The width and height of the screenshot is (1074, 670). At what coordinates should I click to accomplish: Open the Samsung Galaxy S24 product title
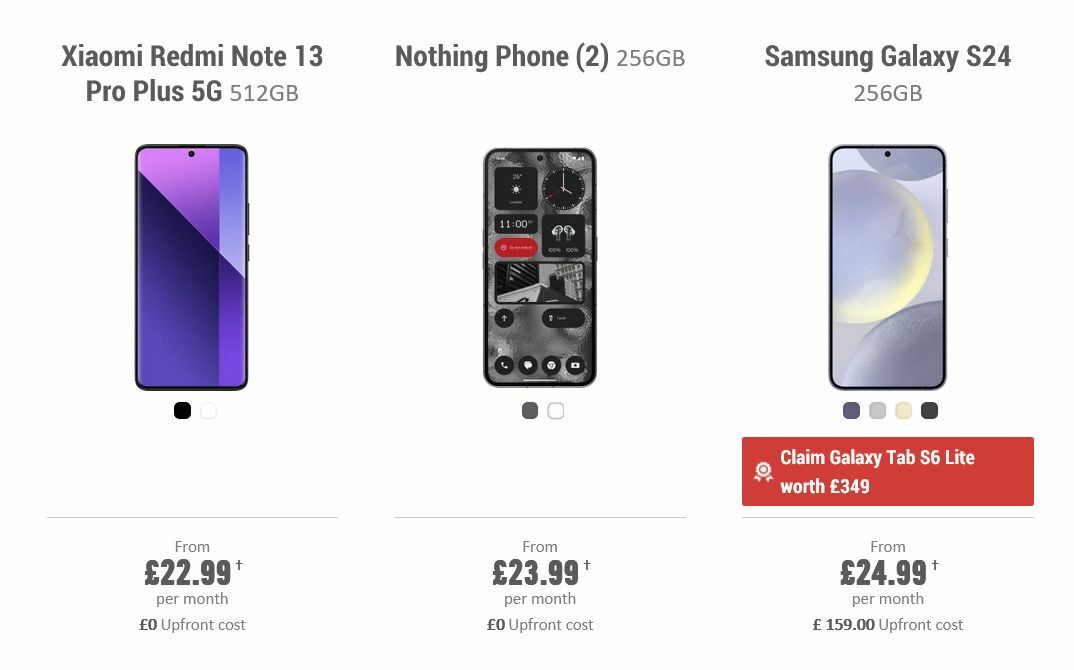coord(887,57)
